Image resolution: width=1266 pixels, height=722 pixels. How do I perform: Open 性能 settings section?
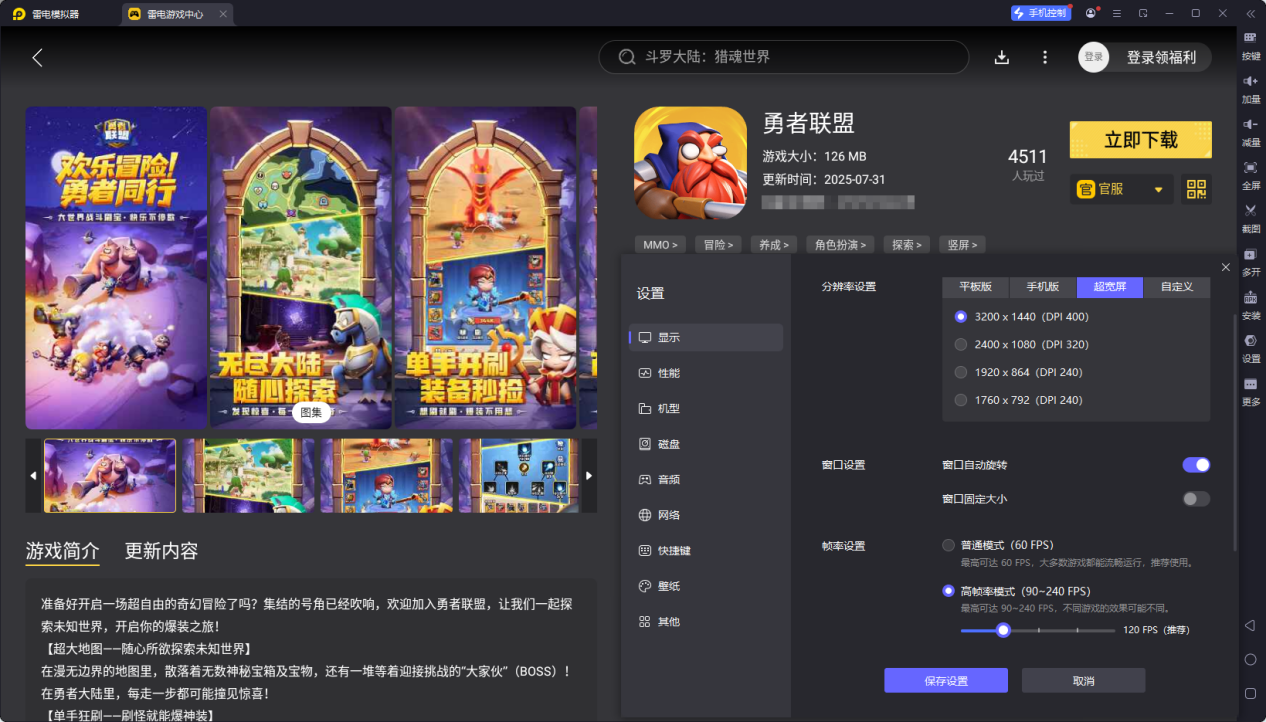(706, 373)
